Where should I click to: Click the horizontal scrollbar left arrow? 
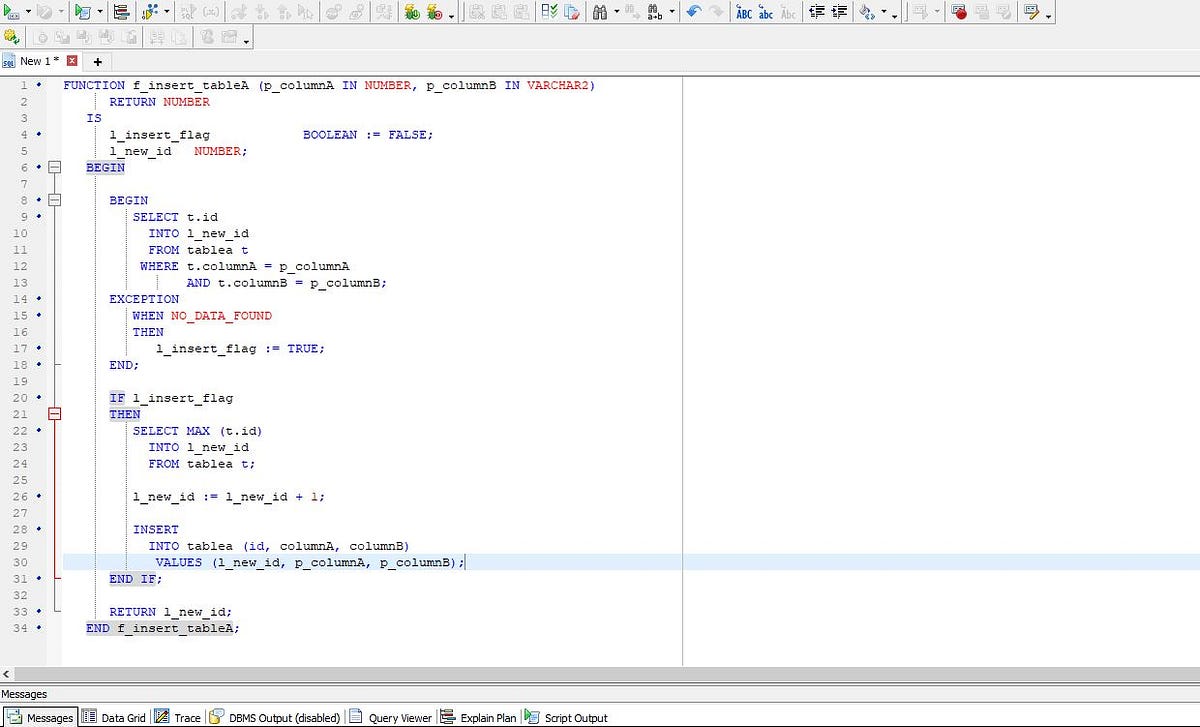pos(6,675)
